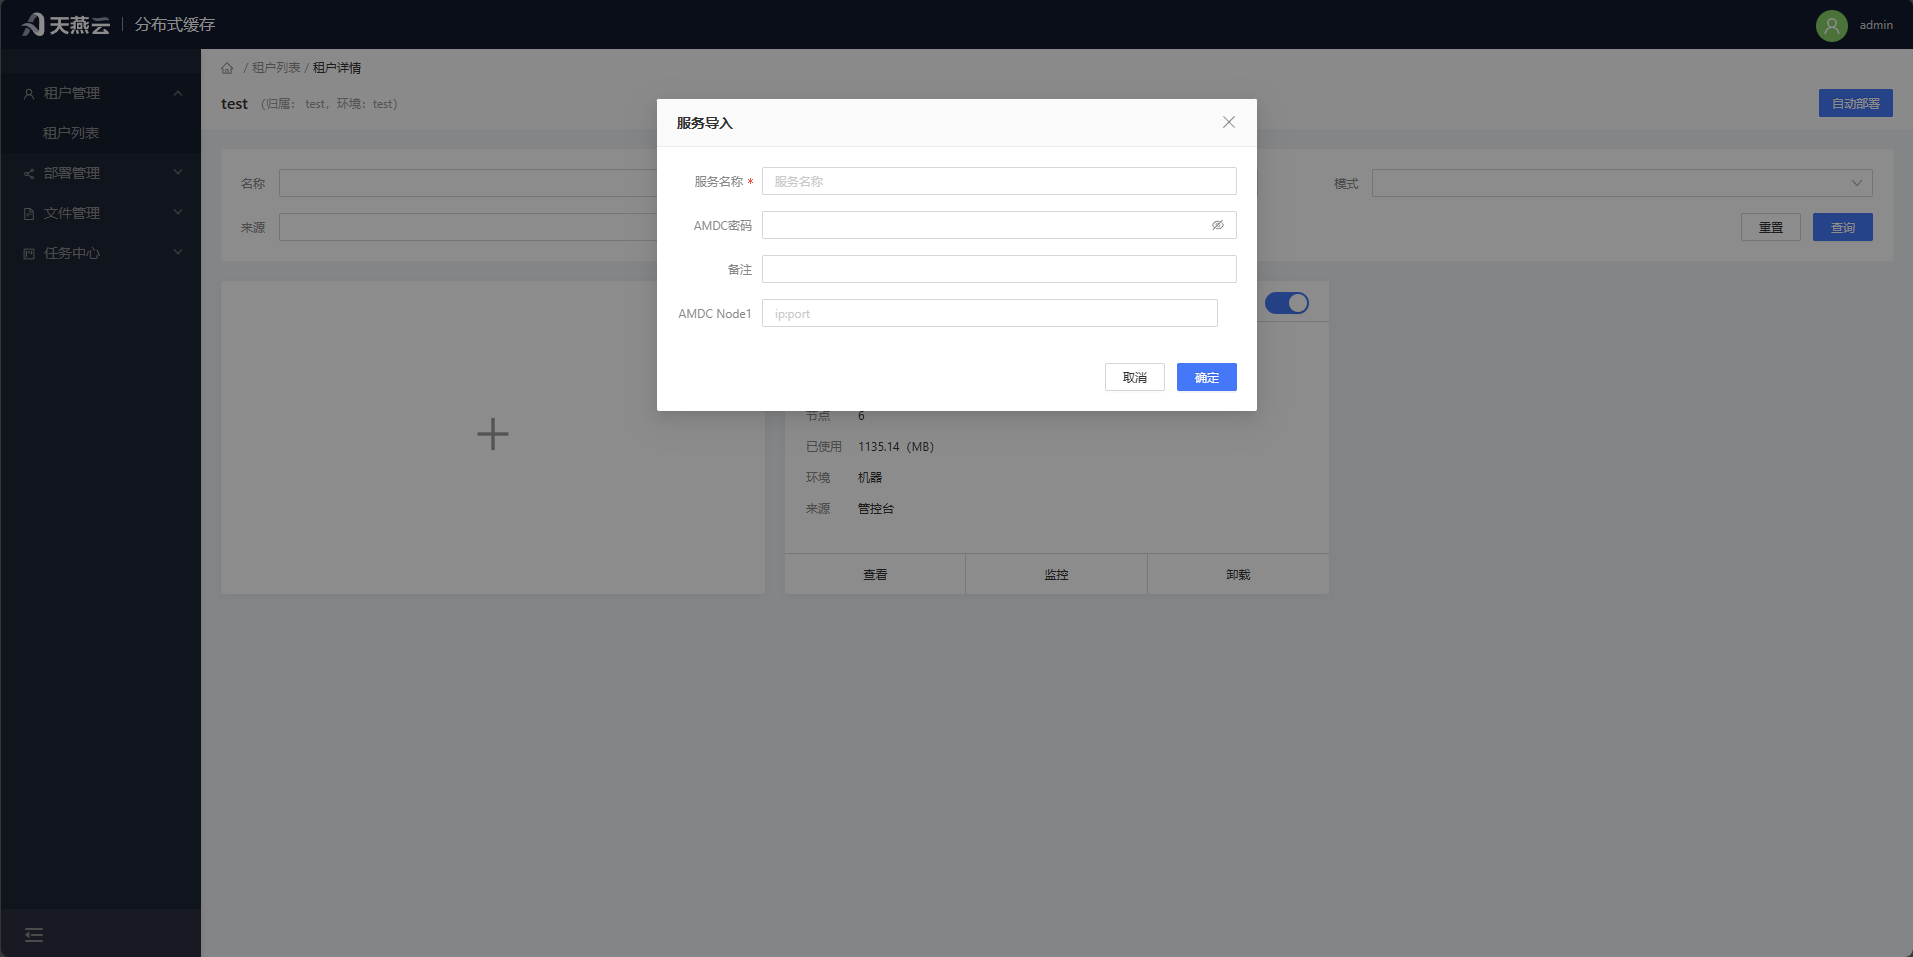Image resolution: width=1913 pixels, height=957 pixels.
Task: Toggle the service card switch
Action: (x=1287, y=303)
